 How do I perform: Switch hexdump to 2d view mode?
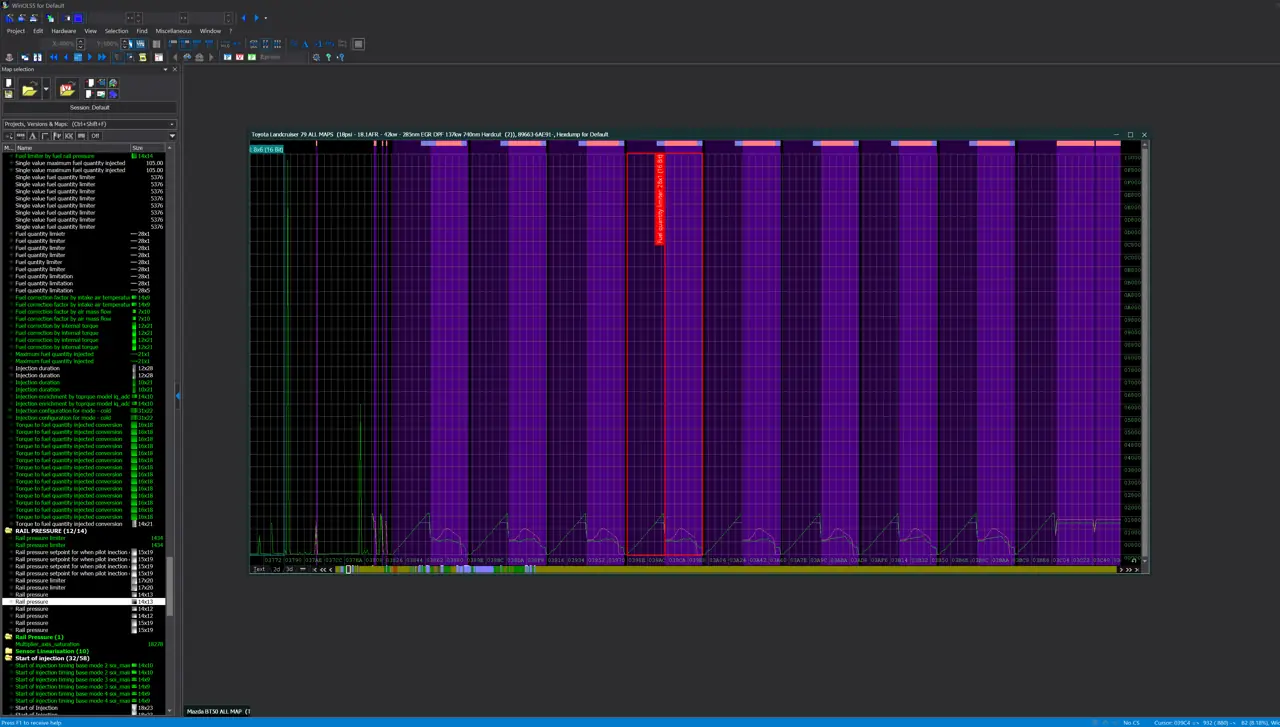pos(276,569)
